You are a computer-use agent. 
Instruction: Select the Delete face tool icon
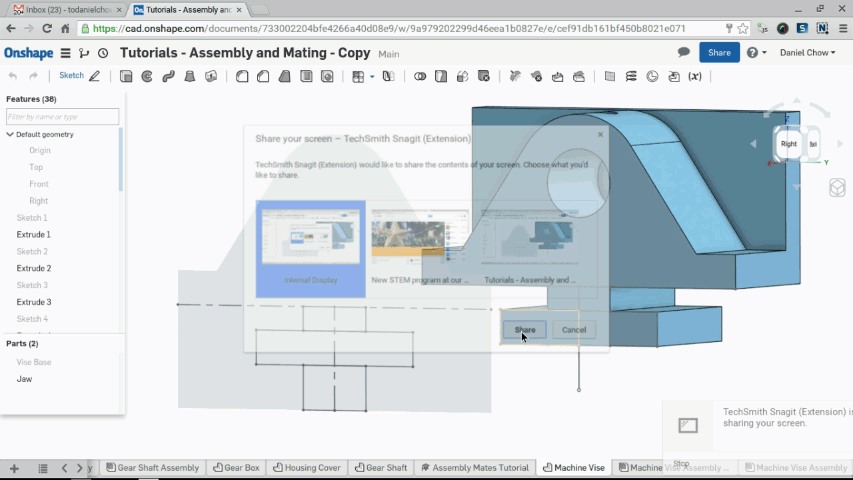(x=536, y=76)
